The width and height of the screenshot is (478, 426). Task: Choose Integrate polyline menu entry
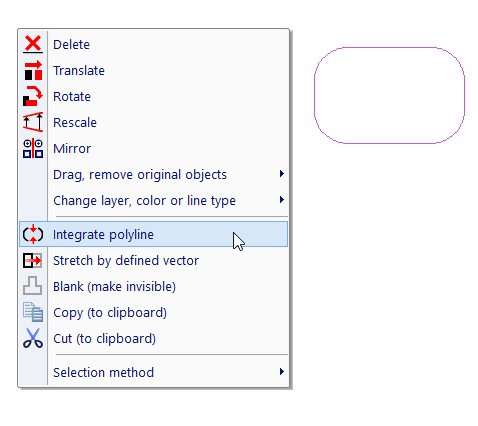tap(153, 234)
